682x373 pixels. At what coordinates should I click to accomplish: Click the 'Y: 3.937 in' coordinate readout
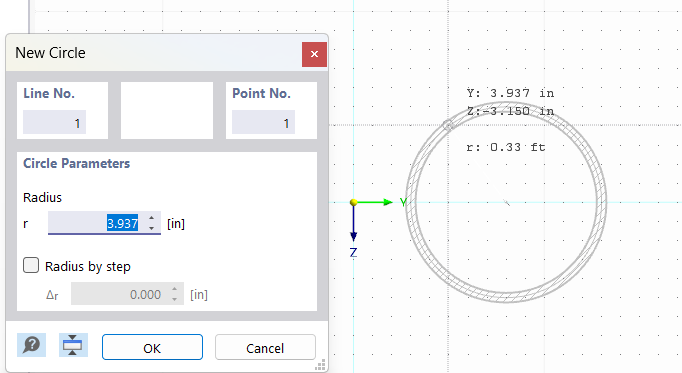pyautogui.click(x=510, y=93)
